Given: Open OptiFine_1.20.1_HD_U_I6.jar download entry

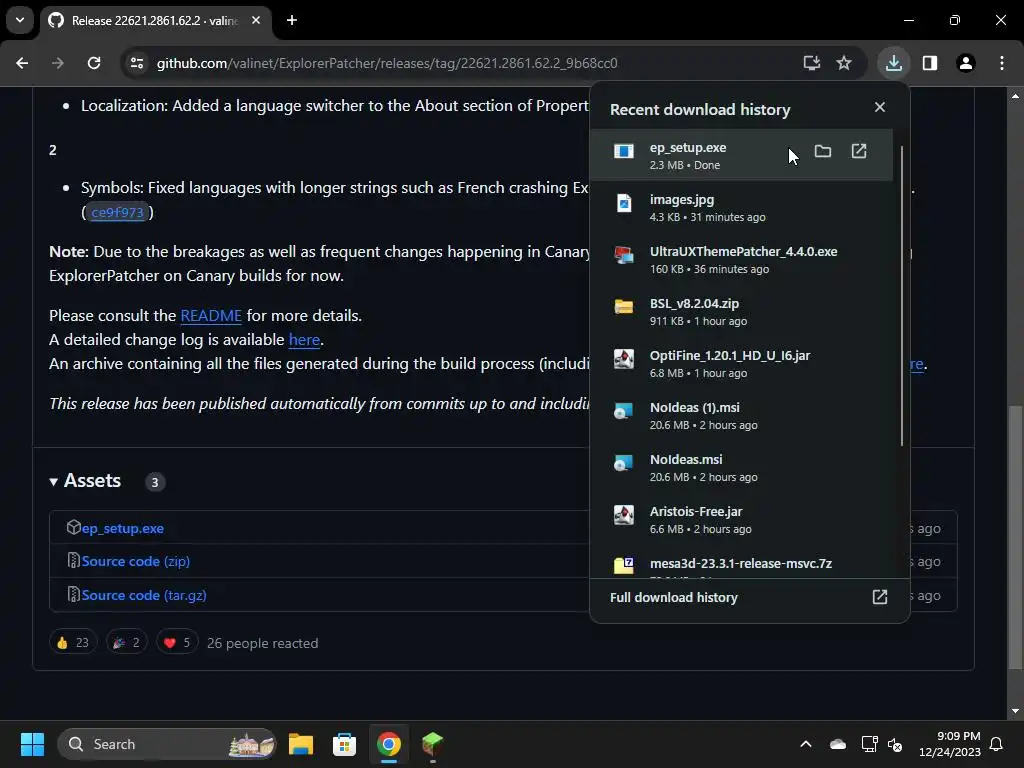Looking at the screenshot, I should tap(741, 364).
